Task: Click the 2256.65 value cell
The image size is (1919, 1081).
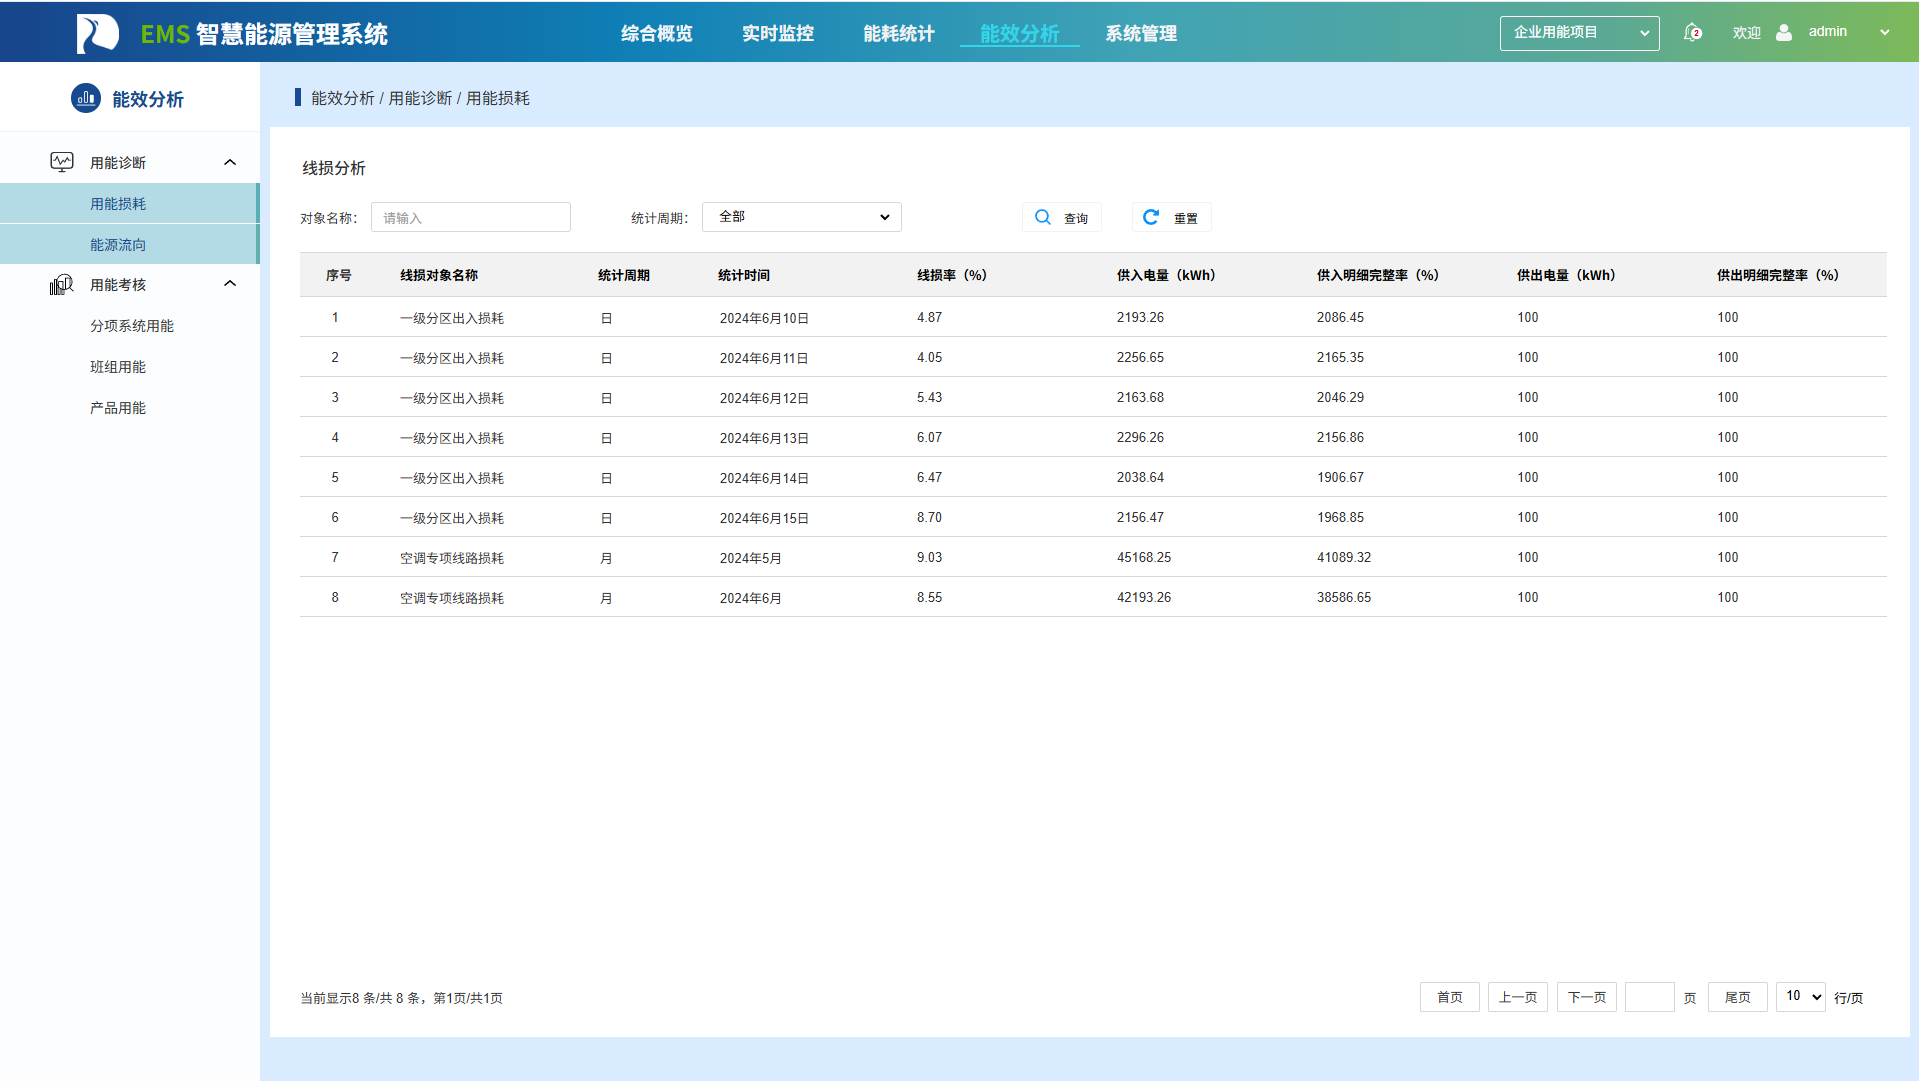Action: click(1140, 358)
